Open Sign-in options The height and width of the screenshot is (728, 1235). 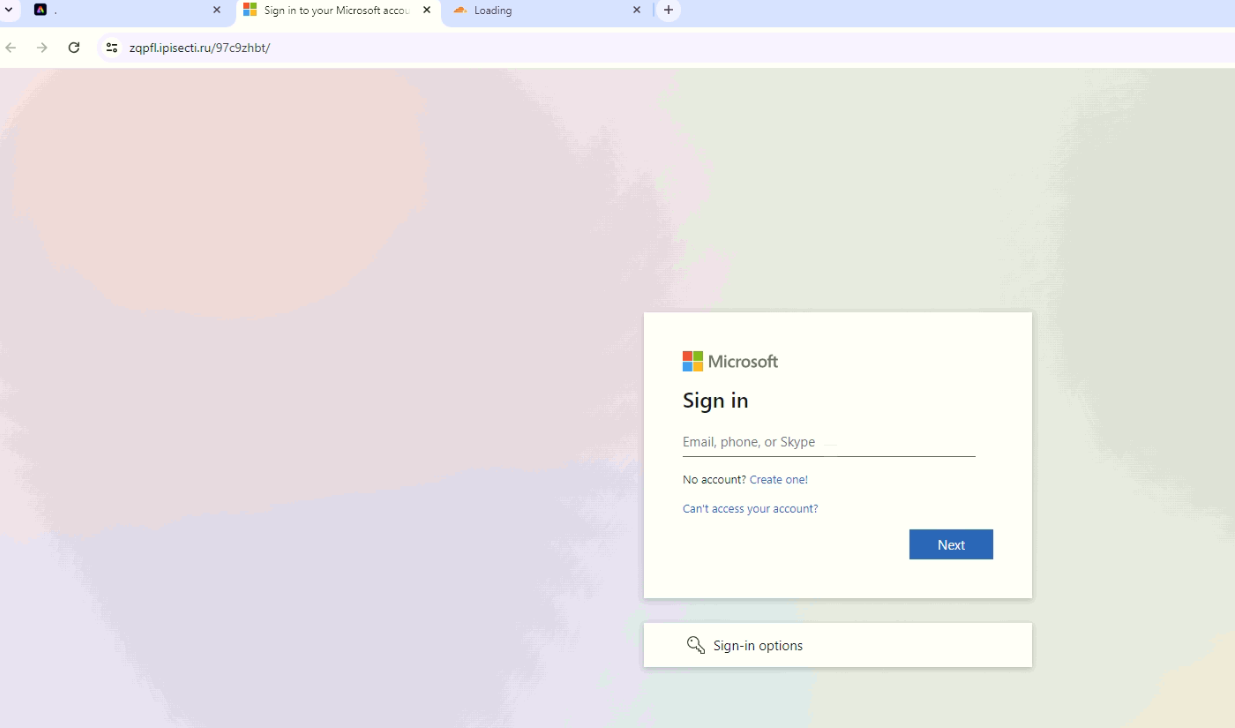(837, 645)
